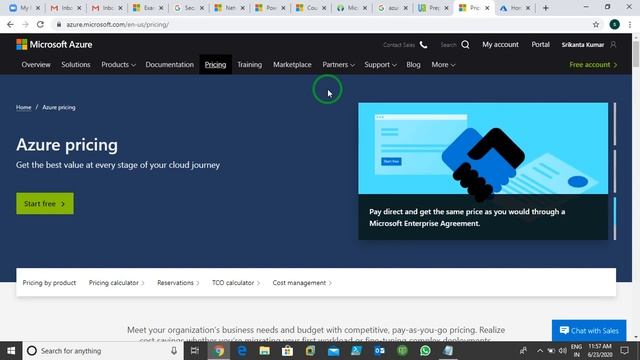This screenshot has height=360, width=640.
Task: Open the TCO calculator link
Action: click(x=236, y=283)
